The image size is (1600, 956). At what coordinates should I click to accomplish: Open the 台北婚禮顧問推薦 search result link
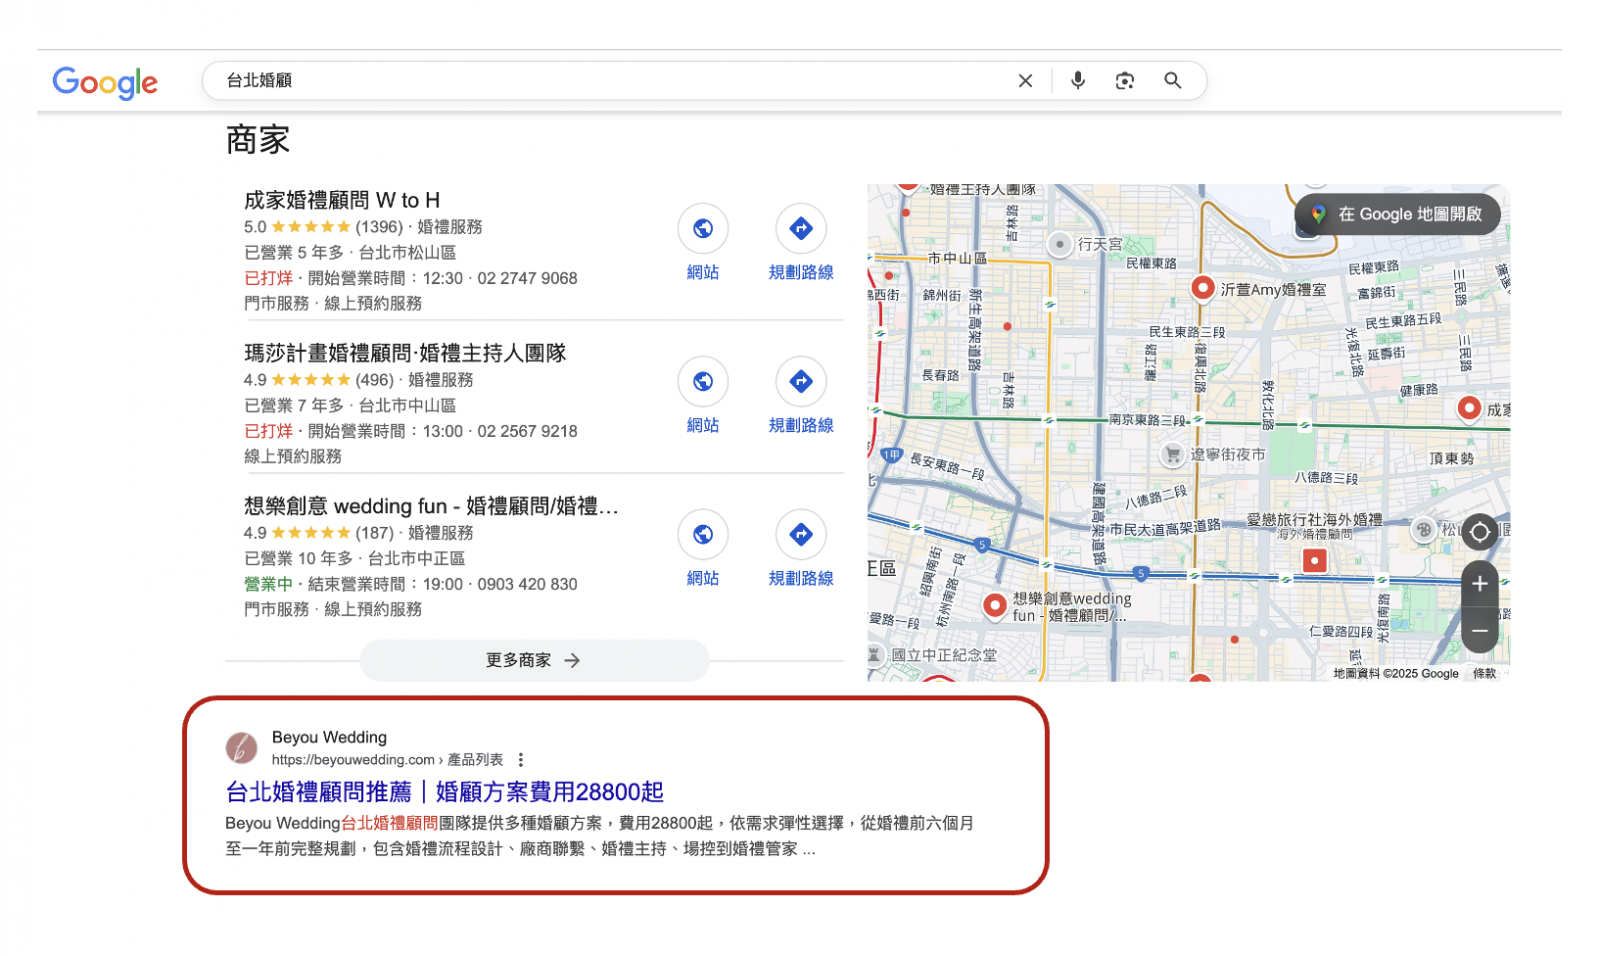(444, 792)
